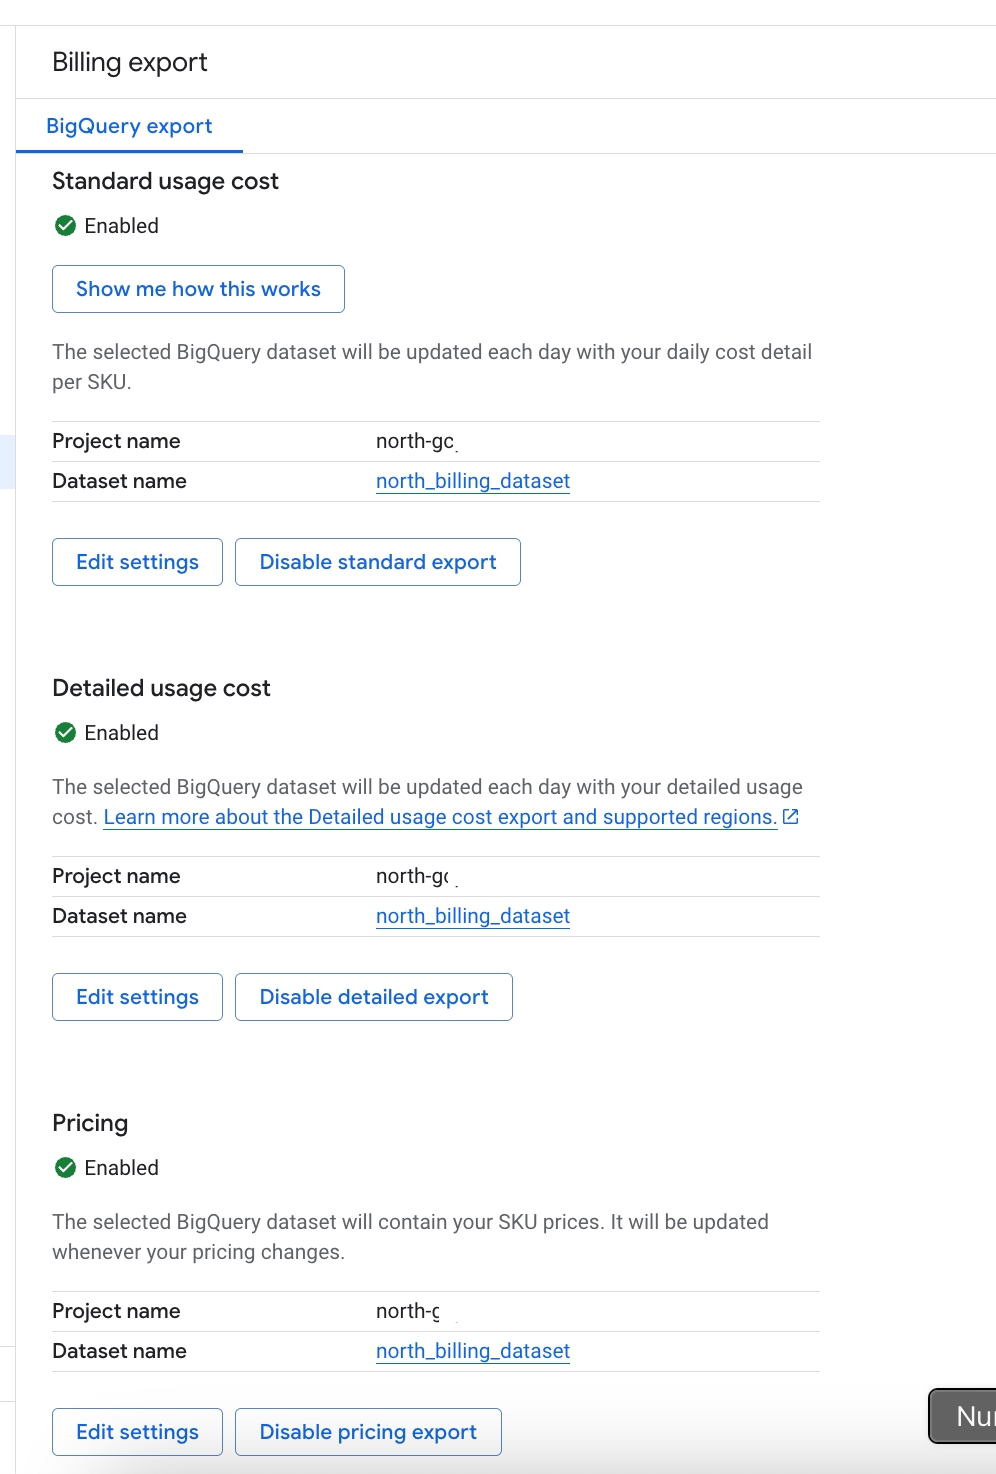Click the green check icon under Standard usage cost

click(66, 226)
